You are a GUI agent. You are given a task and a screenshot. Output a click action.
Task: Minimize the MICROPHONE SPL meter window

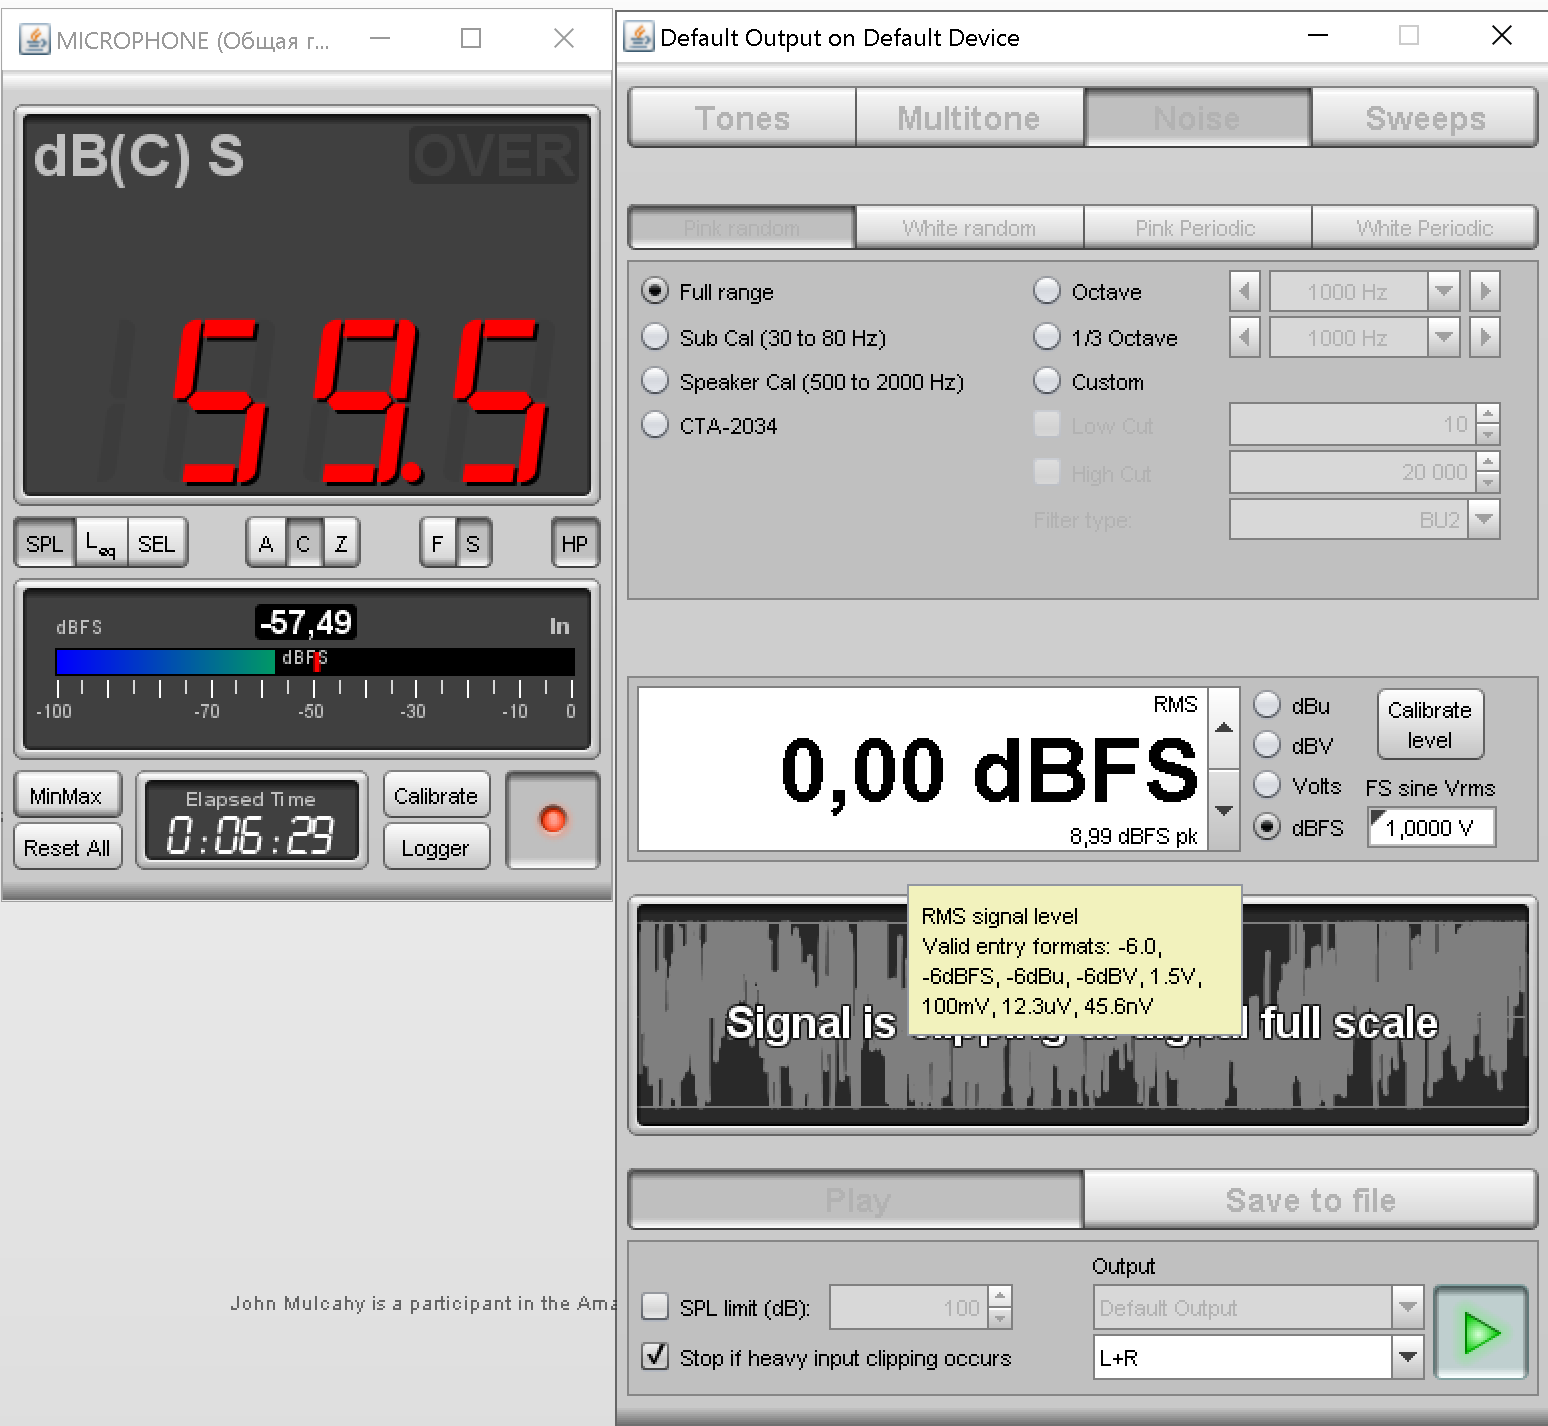tap(380, 39)
